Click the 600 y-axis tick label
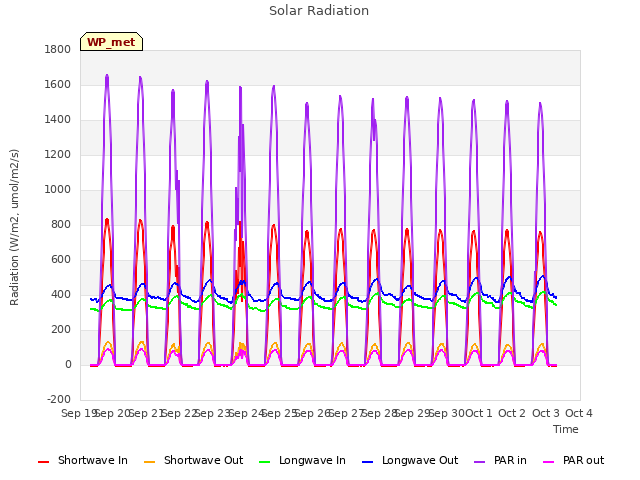Image resolution: width=640 pixels, height=480 pixels. coord(61,260)
